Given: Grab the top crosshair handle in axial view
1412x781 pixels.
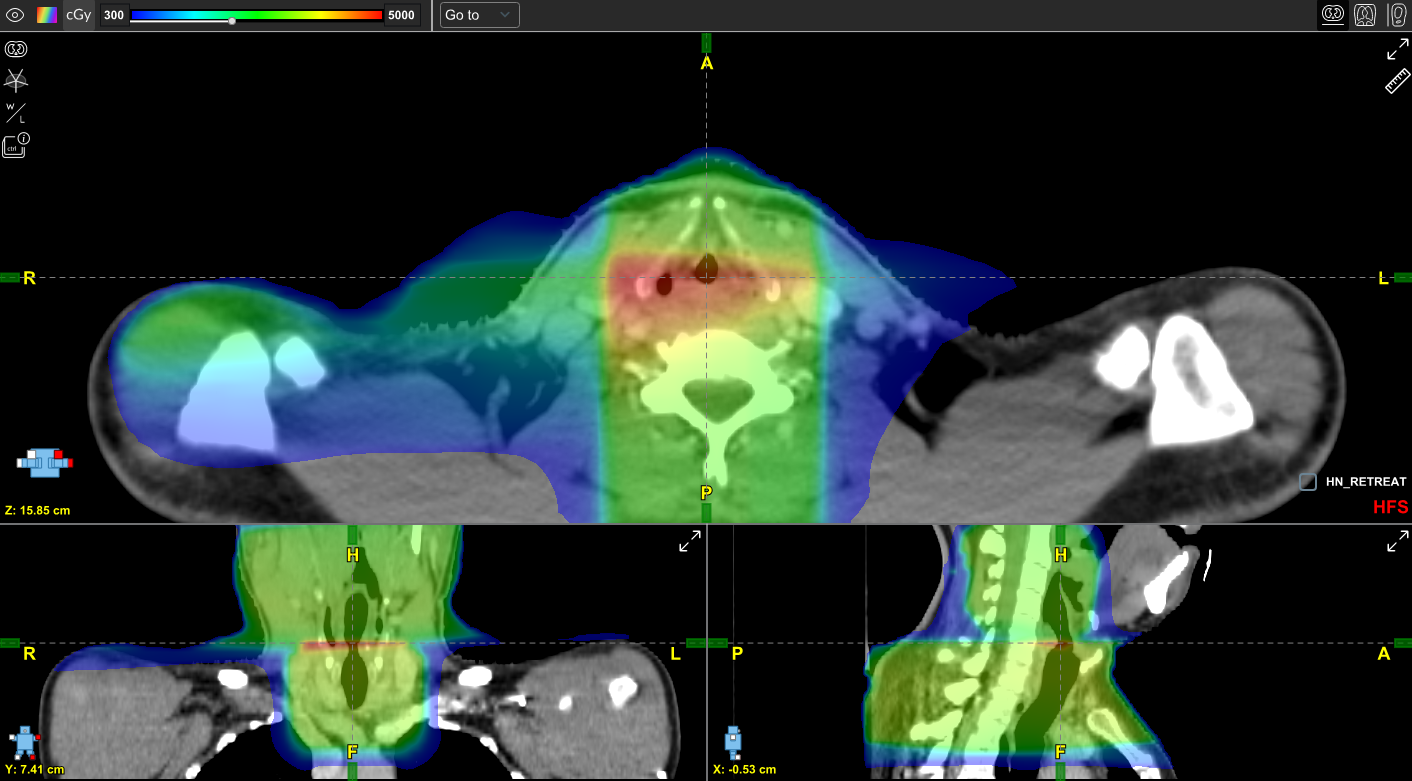Looking at the screenshot, I should [706, 42].
